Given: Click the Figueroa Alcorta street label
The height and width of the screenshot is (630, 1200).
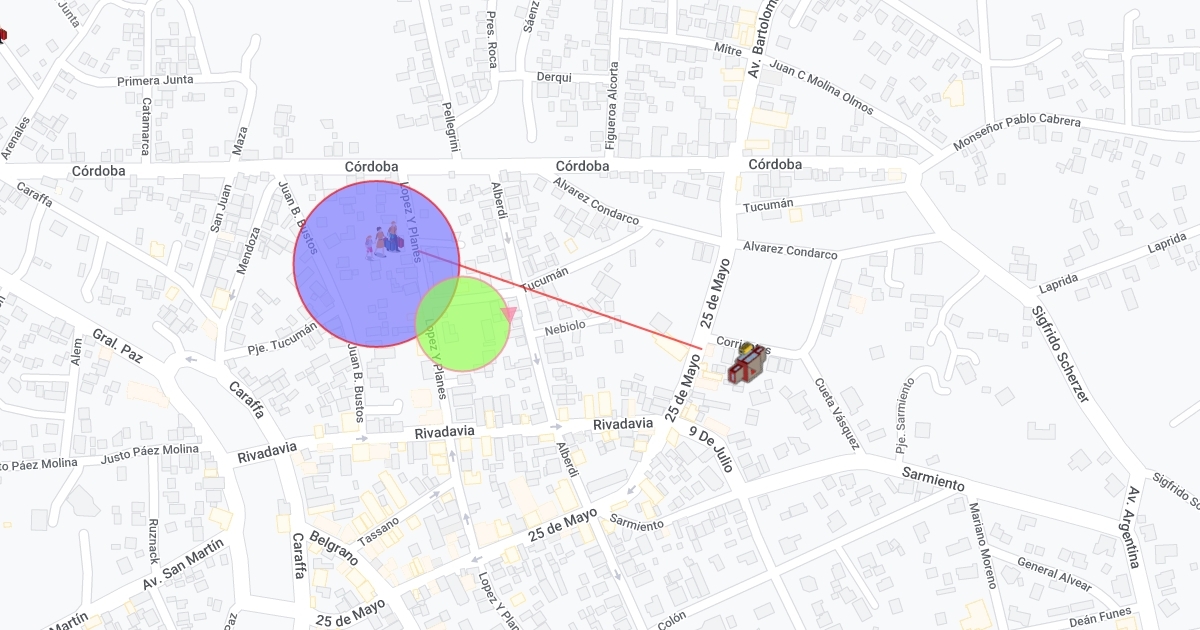Looking at the screenshot, I should coord(612,107).
